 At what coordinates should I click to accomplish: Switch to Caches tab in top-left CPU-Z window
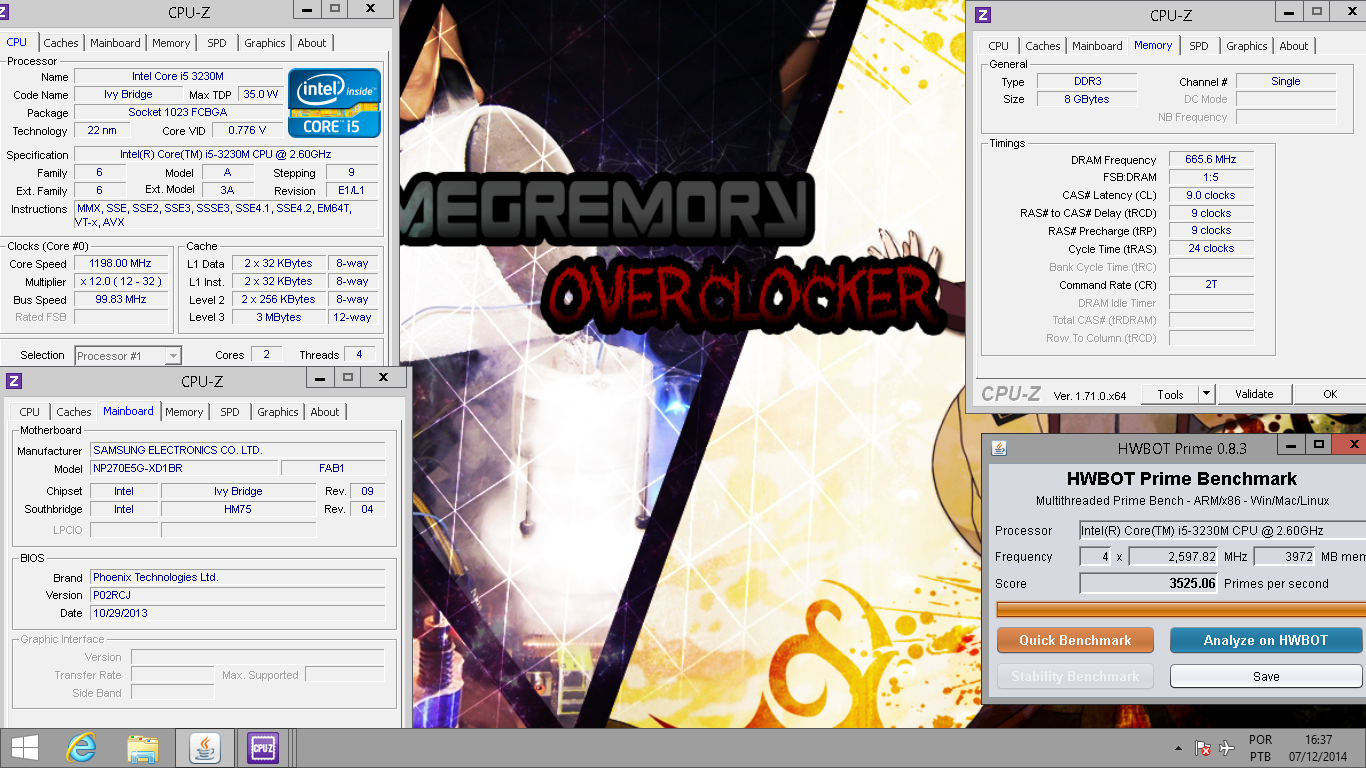tap(61, 43)
